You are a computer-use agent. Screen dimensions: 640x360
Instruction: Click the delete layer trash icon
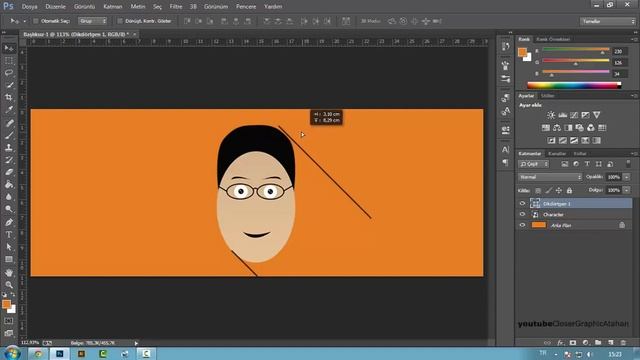tap(623, 342)
